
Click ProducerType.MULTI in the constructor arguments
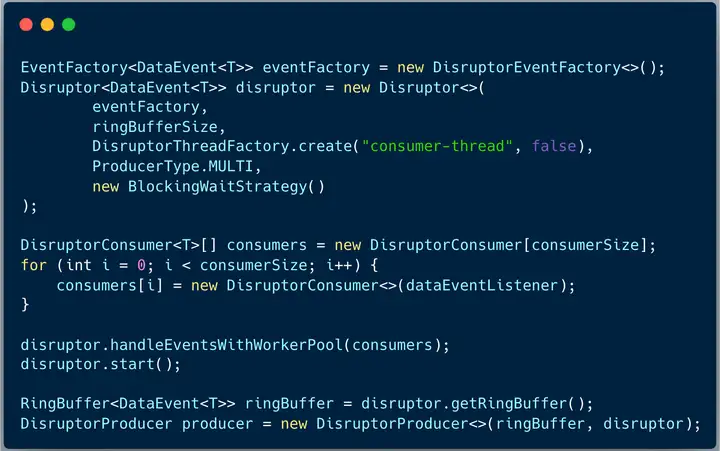(173, 166)
